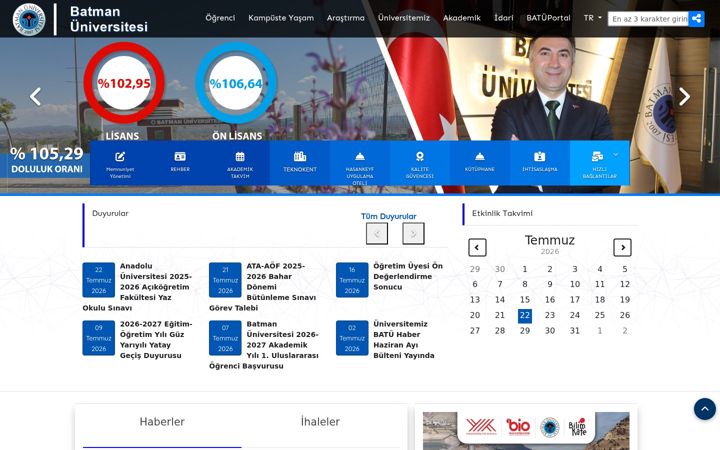Open the Üniversitemiz menu

point(404,18)
